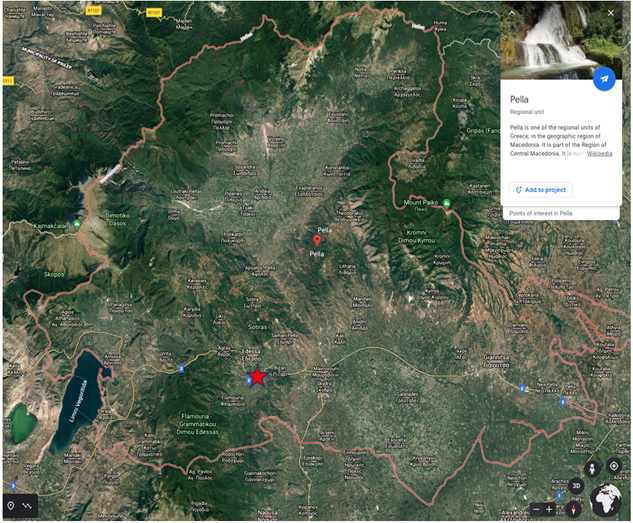
Task: Collapse the Pella info card chevron
Action: point(511,13)
